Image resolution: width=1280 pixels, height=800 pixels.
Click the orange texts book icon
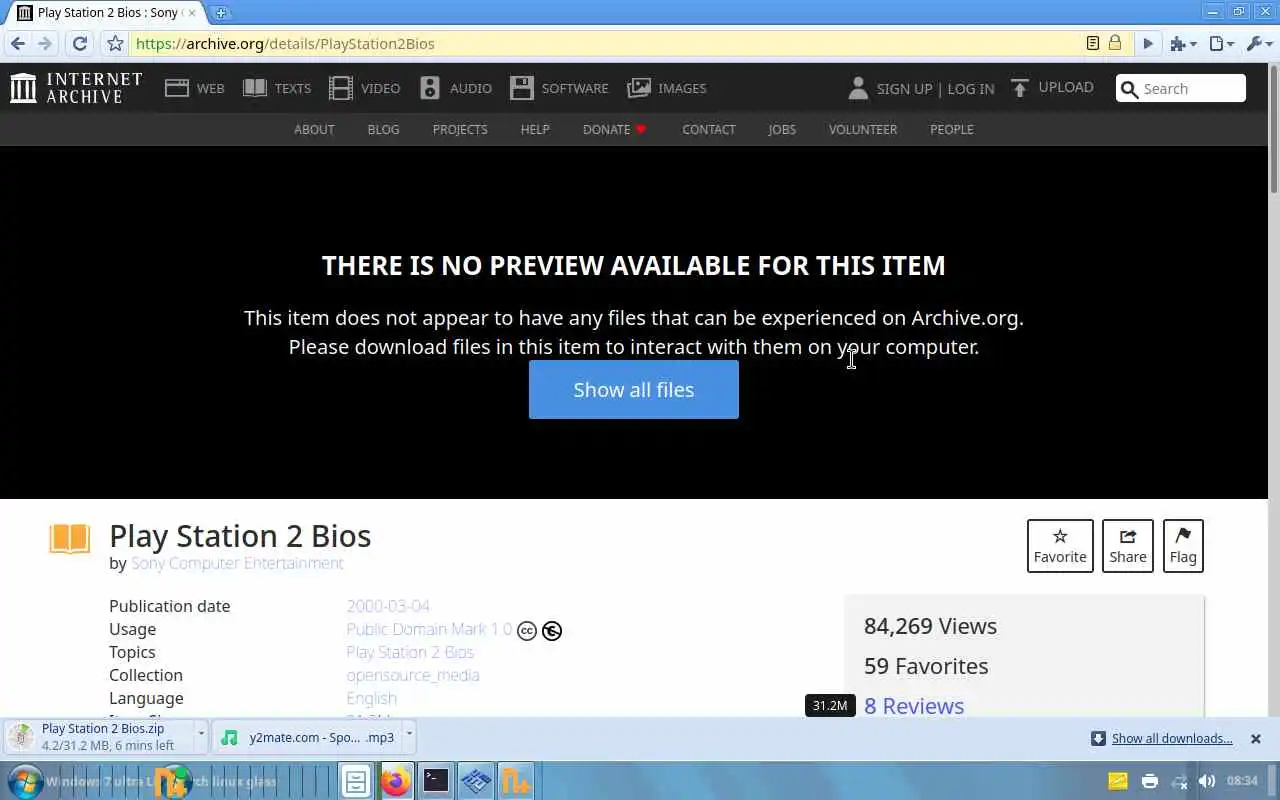point(70,539)
